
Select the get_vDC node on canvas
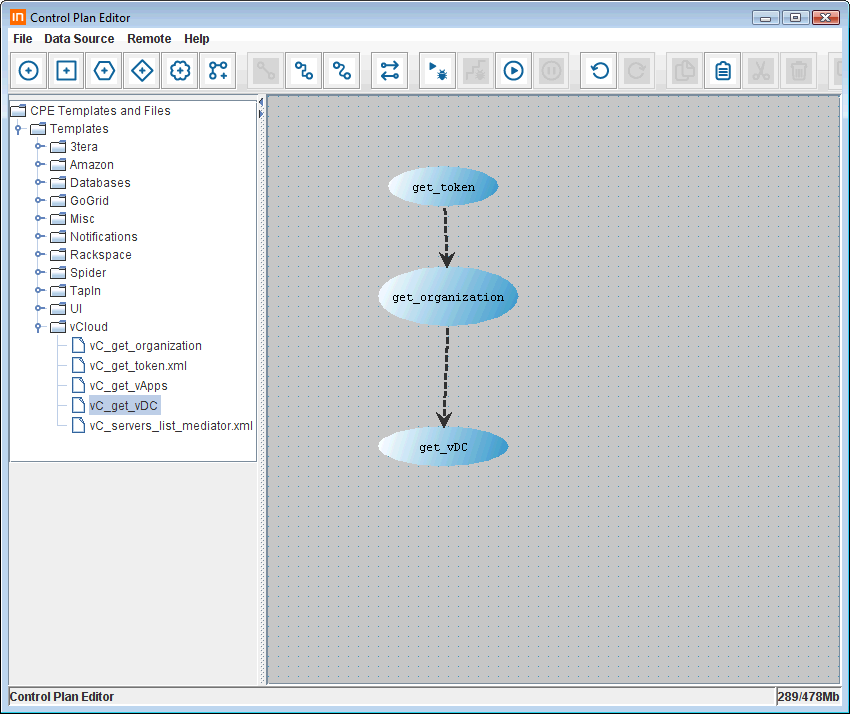[x=443, y=447]
